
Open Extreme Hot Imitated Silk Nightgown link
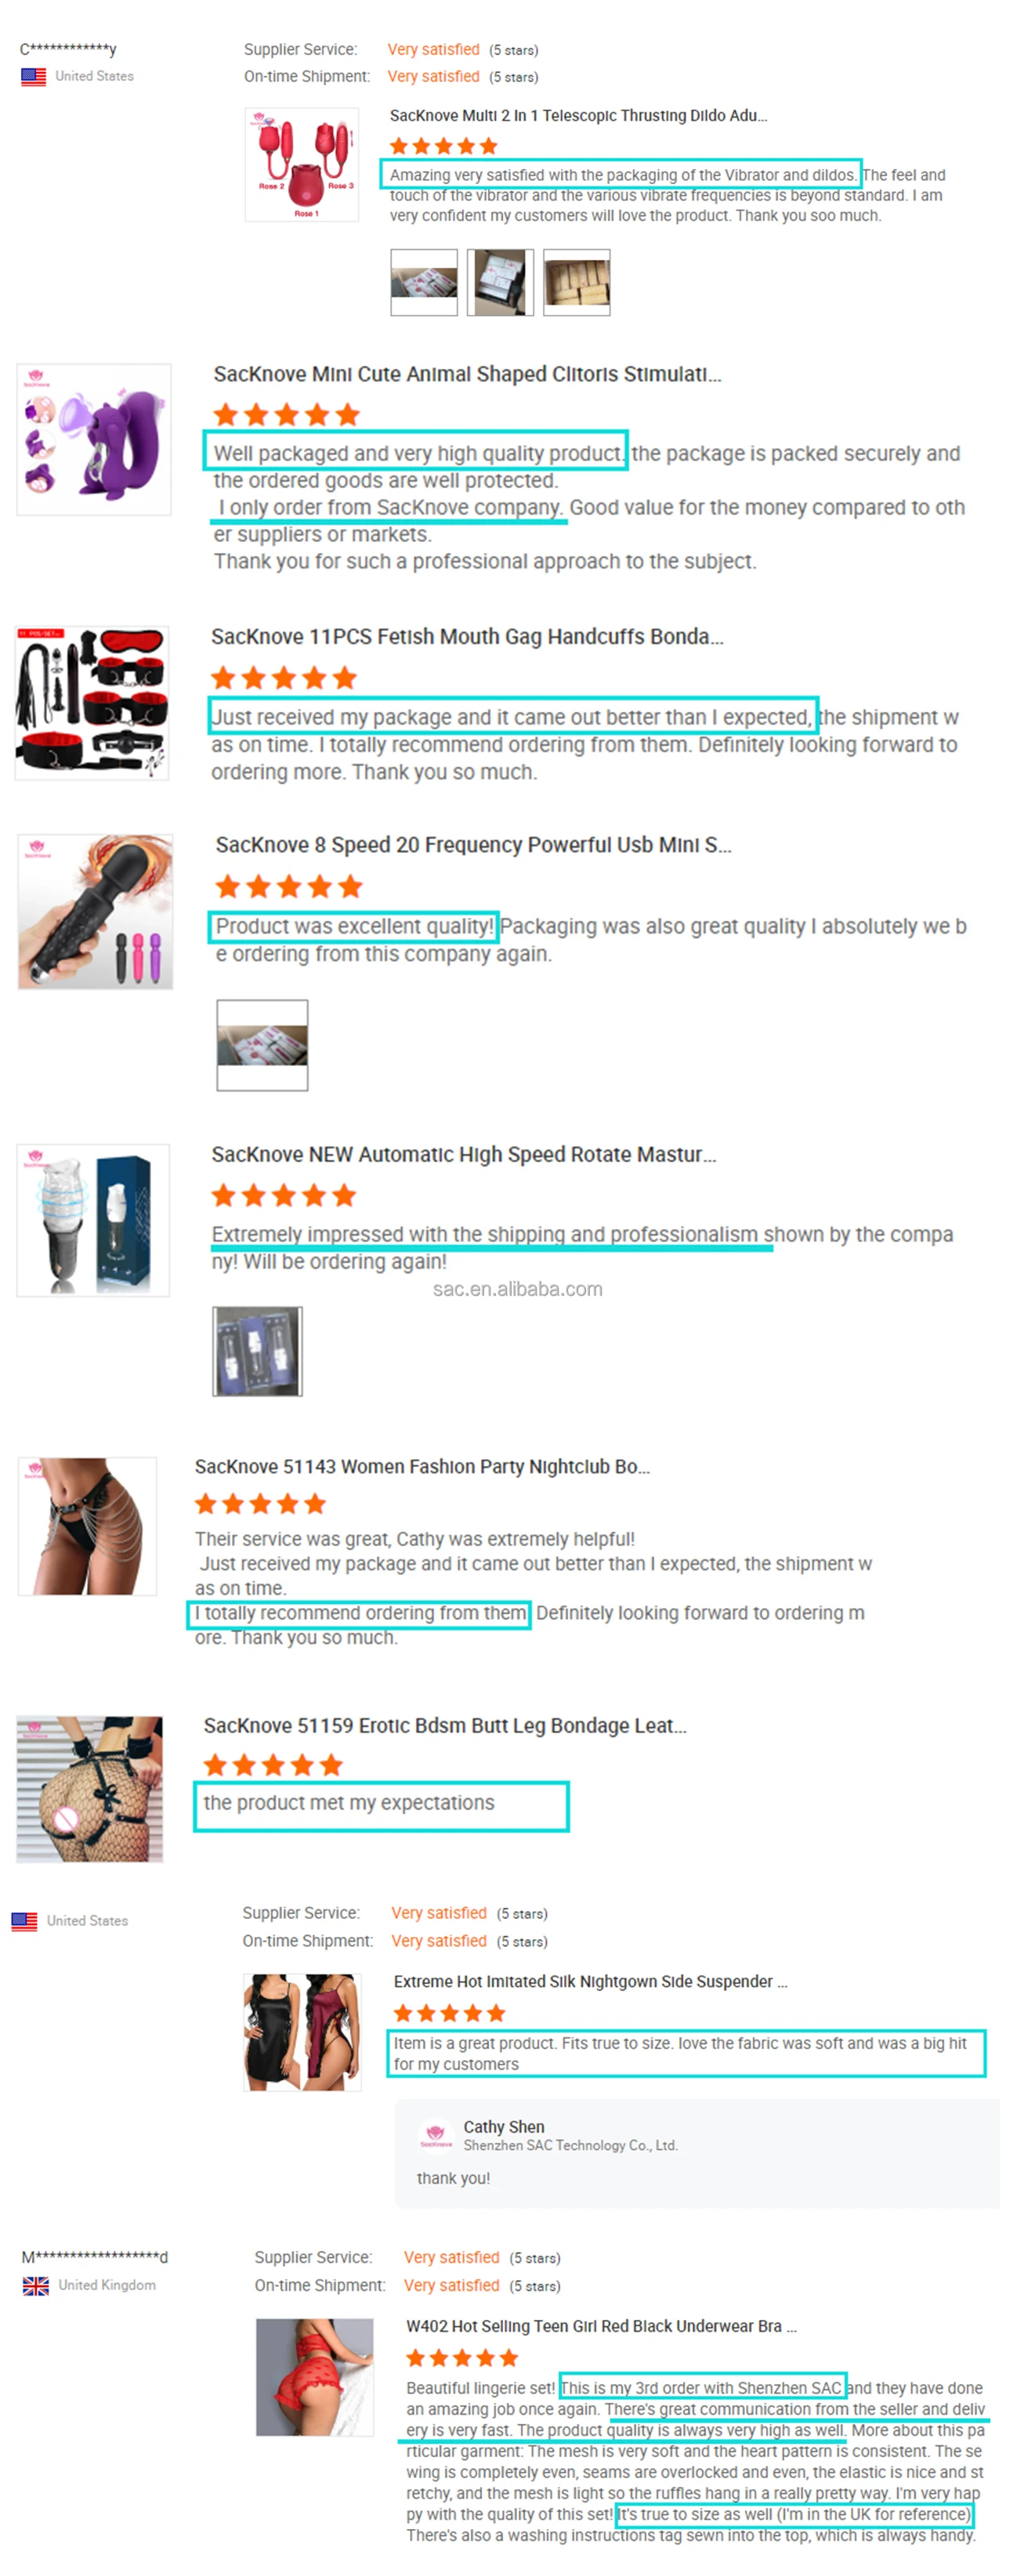click(590, 1981)
